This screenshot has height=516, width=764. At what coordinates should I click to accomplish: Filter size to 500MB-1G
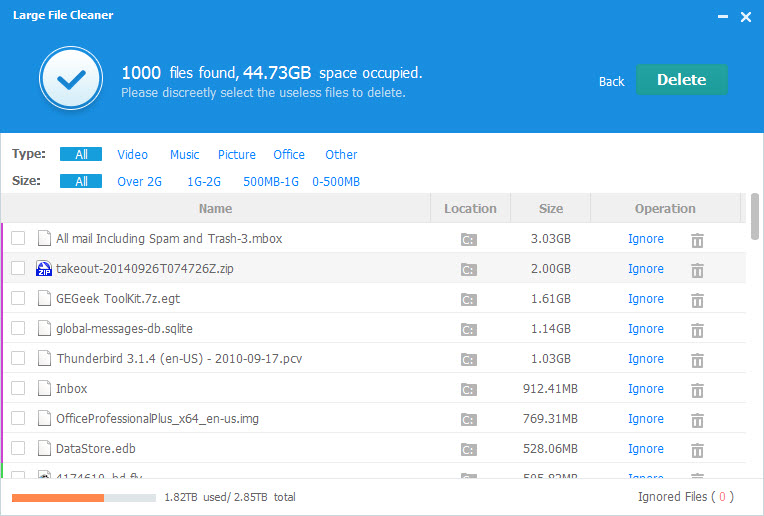(271, 181)
